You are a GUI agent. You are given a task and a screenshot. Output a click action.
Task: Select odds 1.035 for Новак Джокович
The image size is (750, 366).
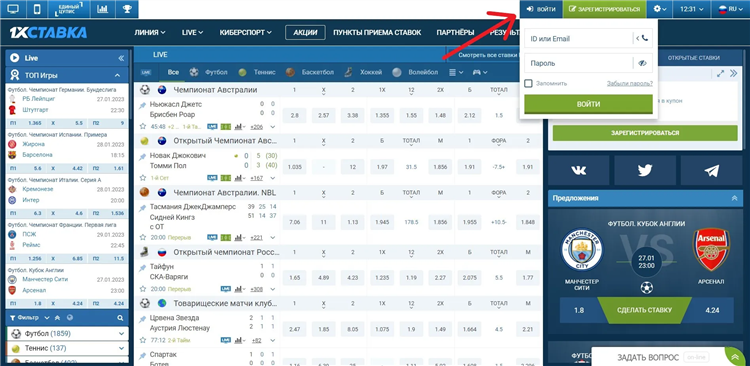click(295, 167)
